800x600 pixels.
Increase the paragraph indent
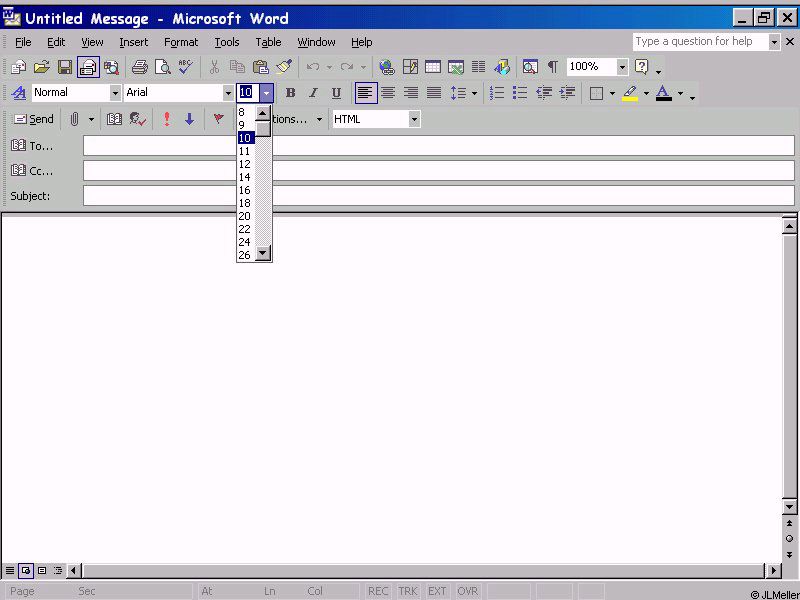click(x=567, y=93)
